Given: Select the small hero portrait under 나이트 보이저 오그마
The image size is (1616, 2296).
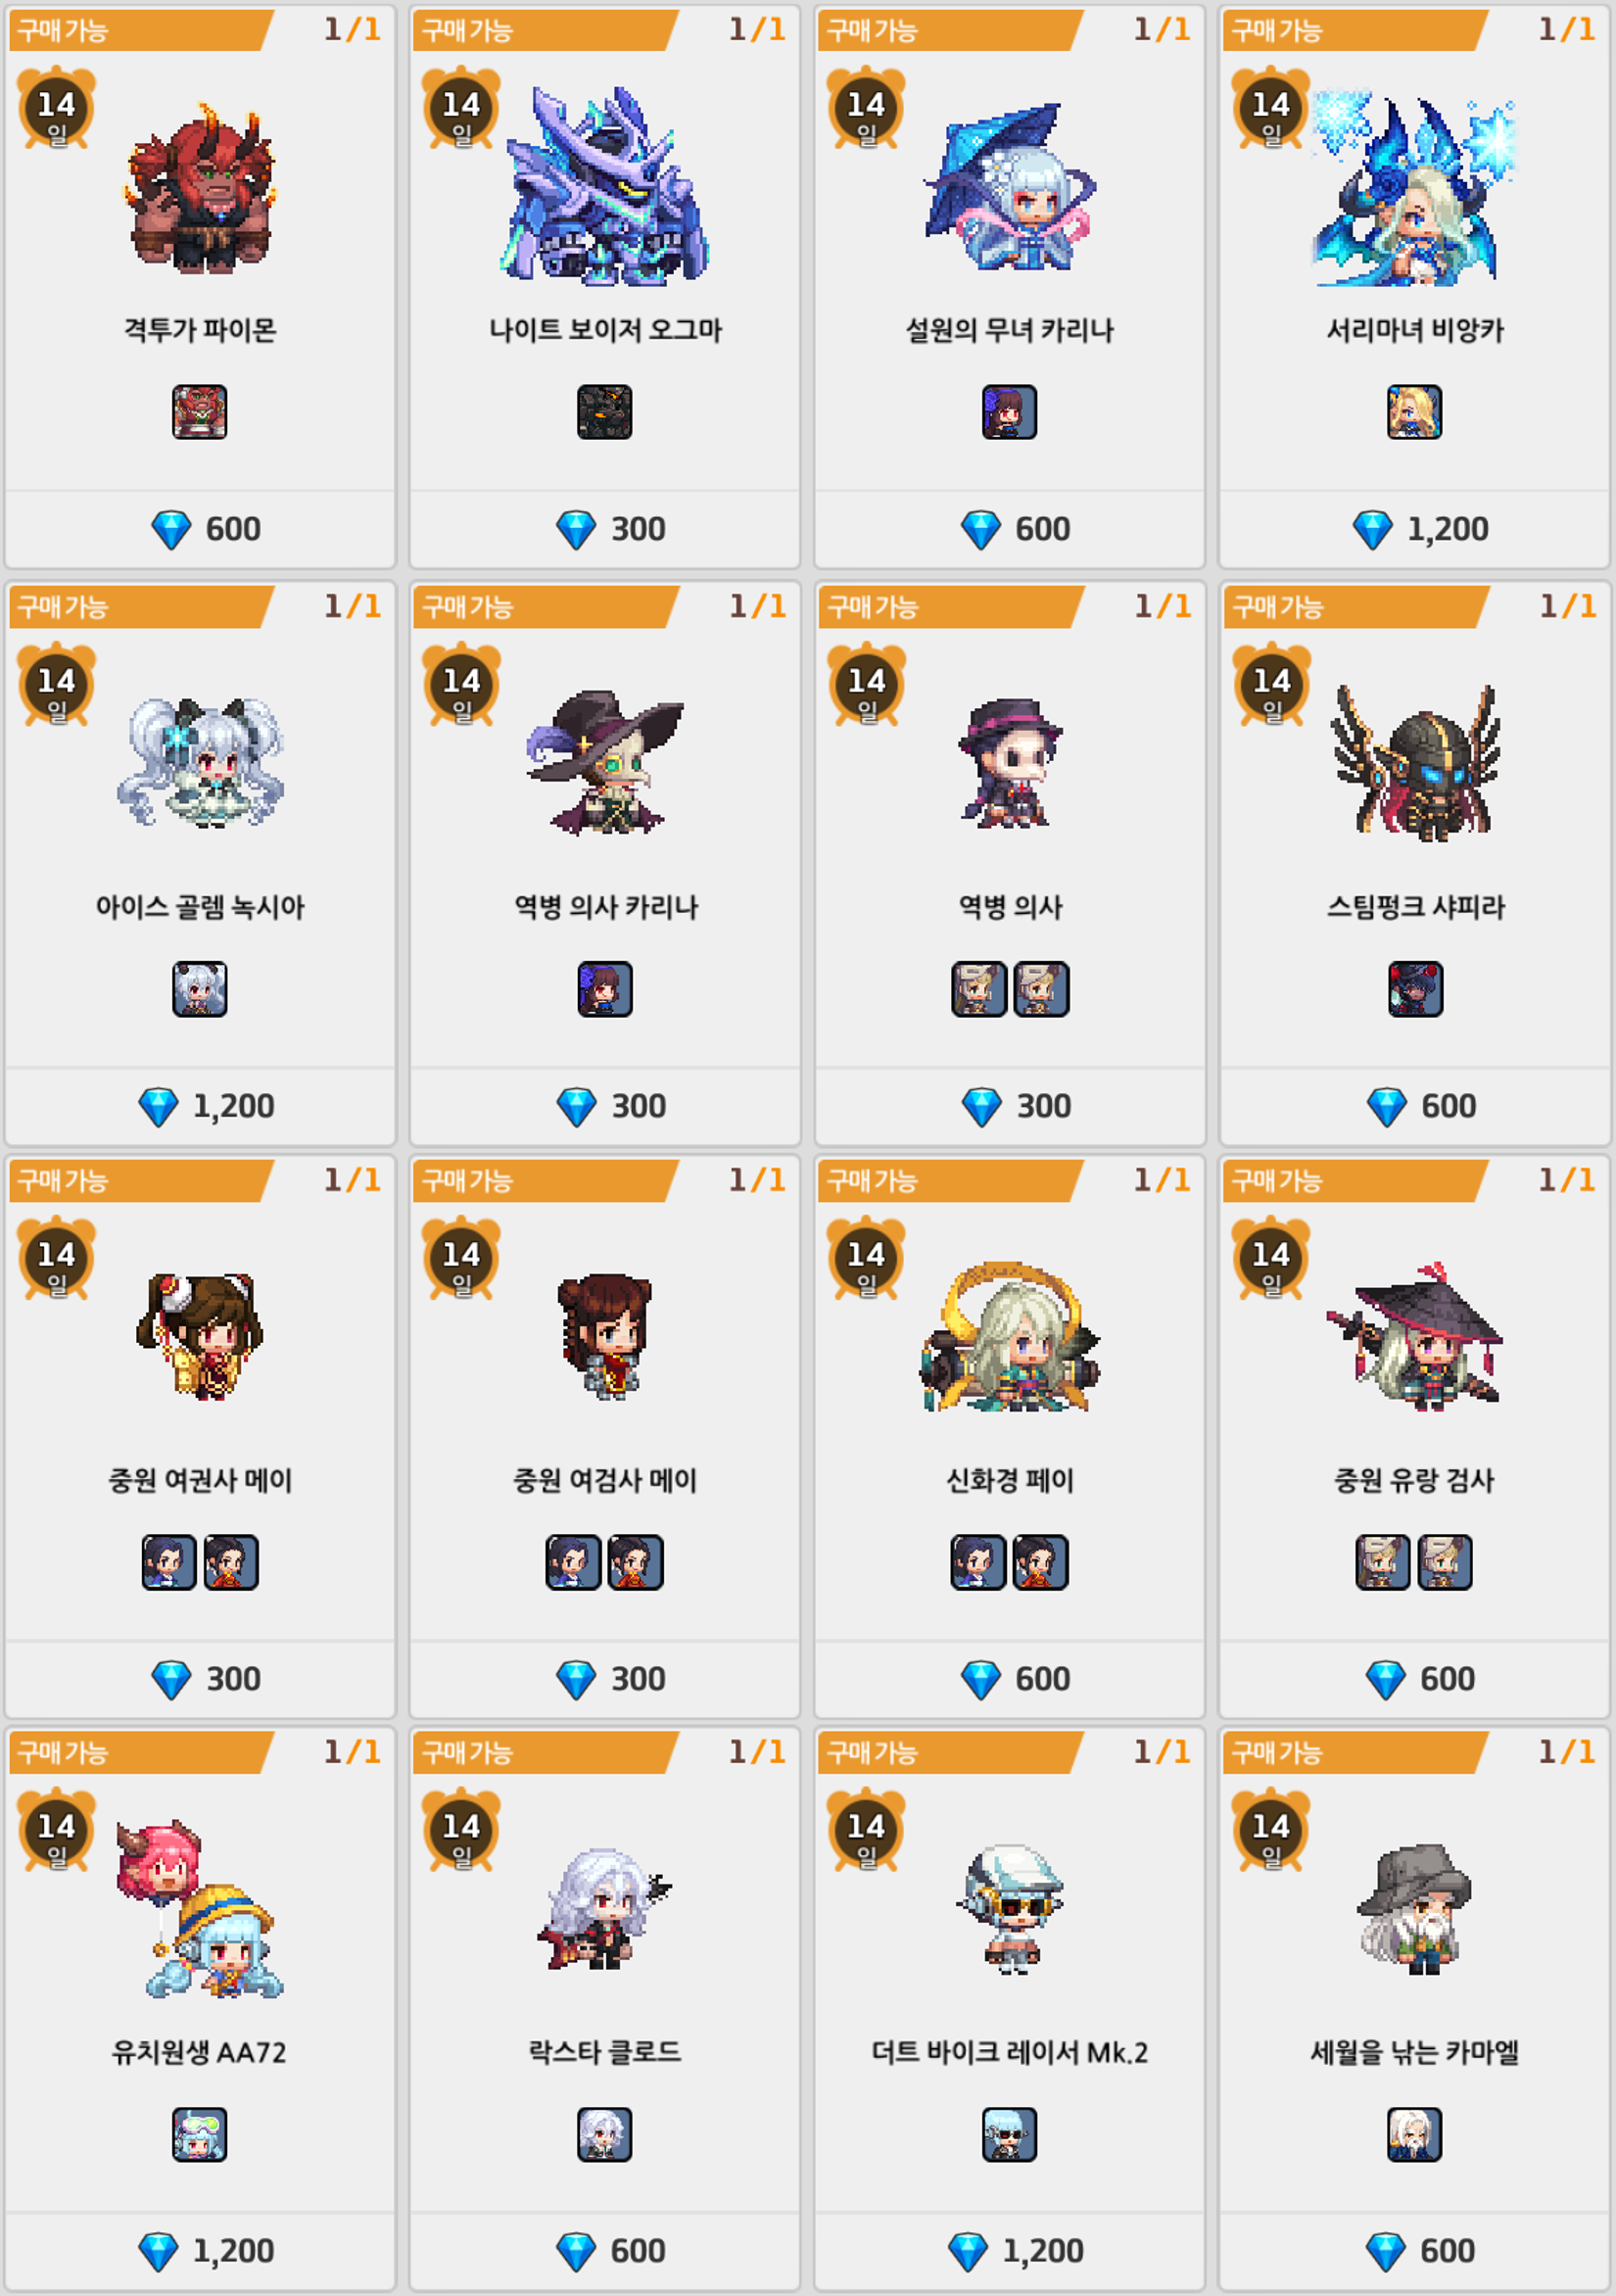Looking at the screenshot, I should coord(605,412).
